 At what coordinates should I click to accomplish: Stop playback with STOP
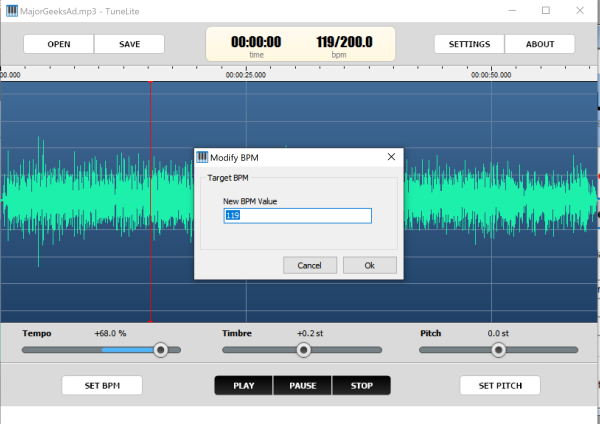click(x=361, y=385)
